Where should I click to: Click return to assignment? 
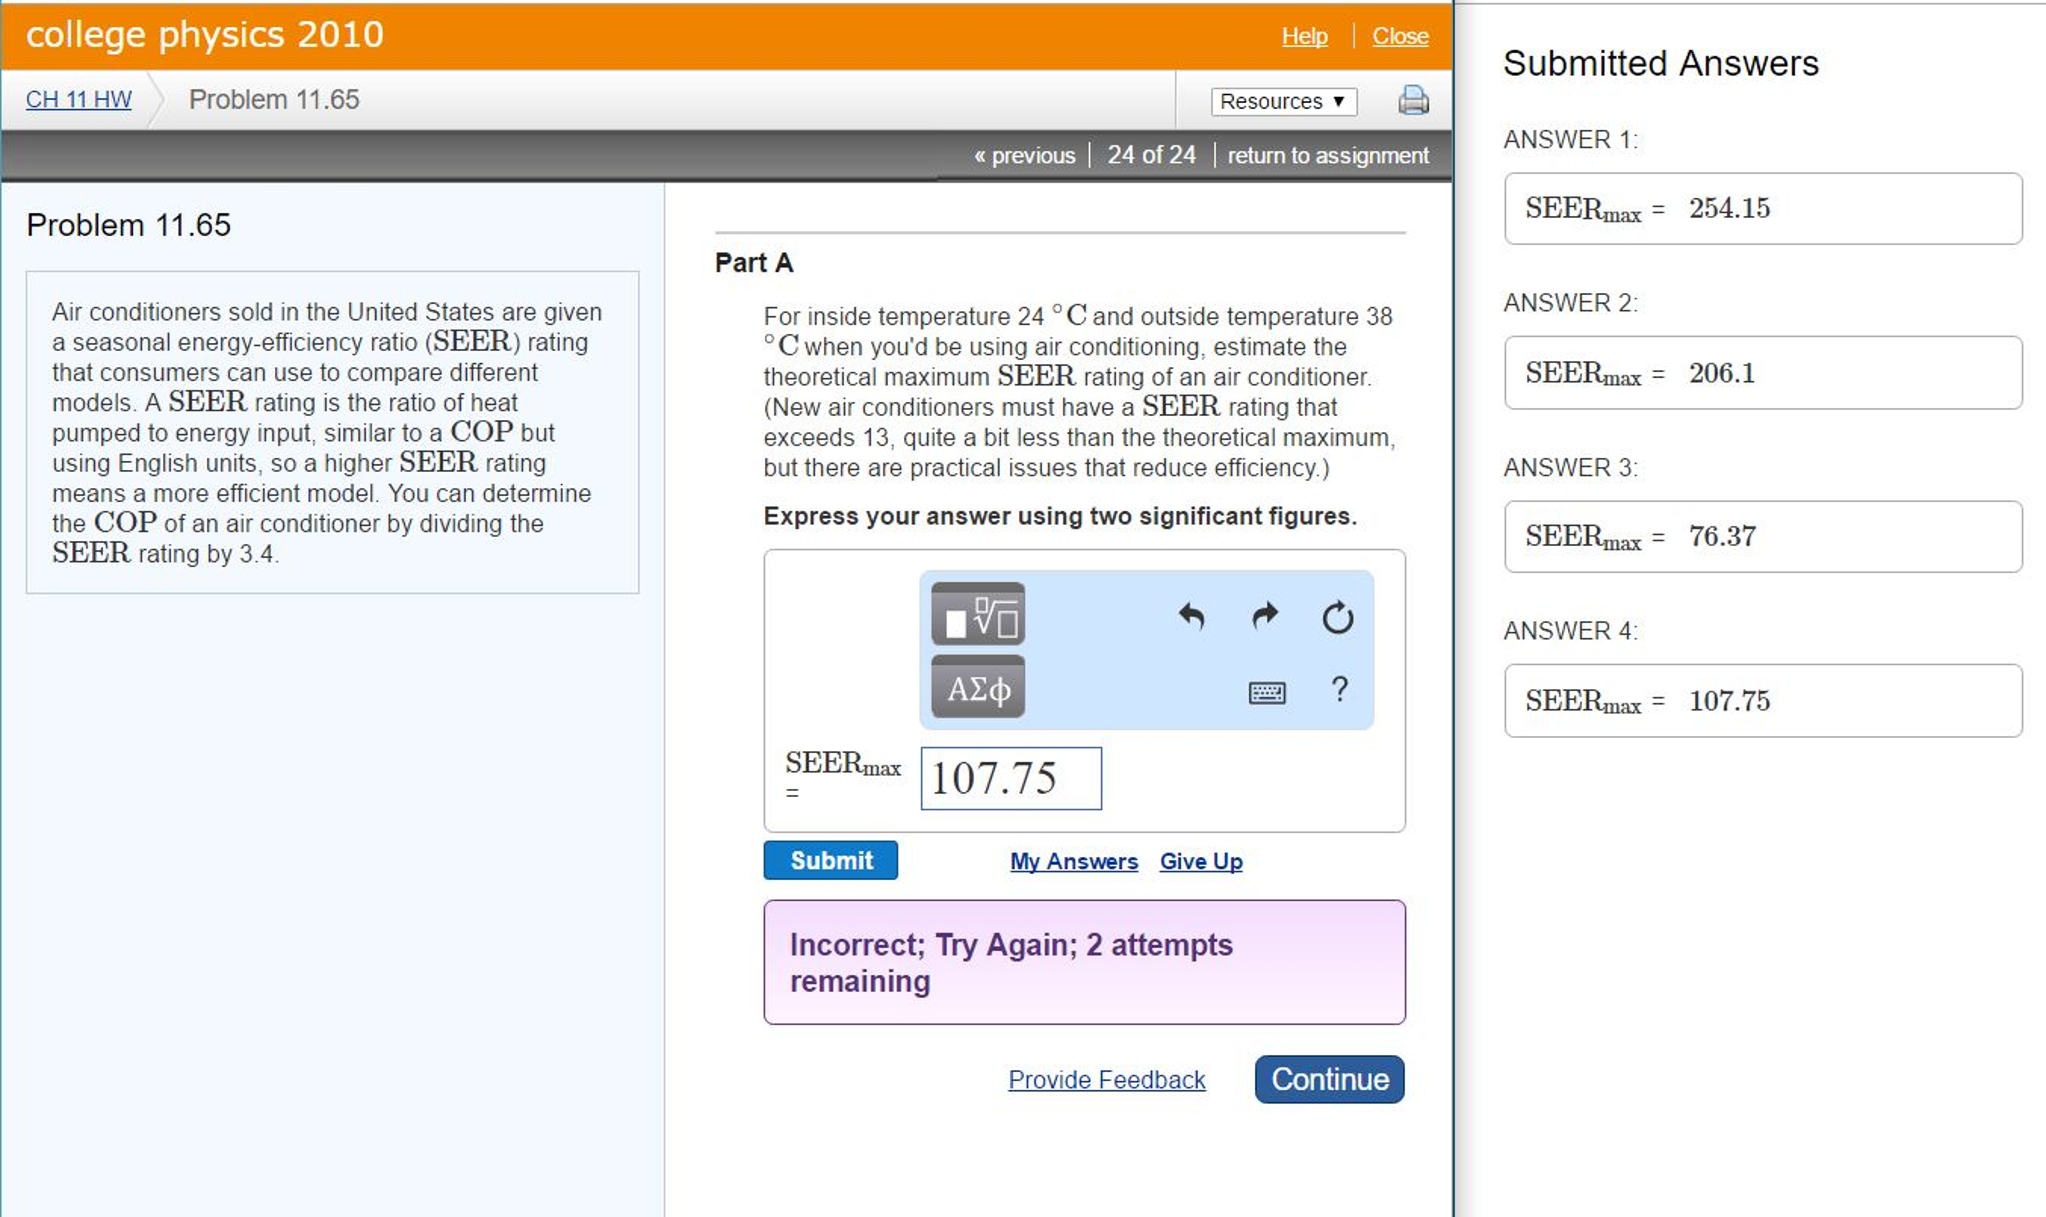(1327, 156)
